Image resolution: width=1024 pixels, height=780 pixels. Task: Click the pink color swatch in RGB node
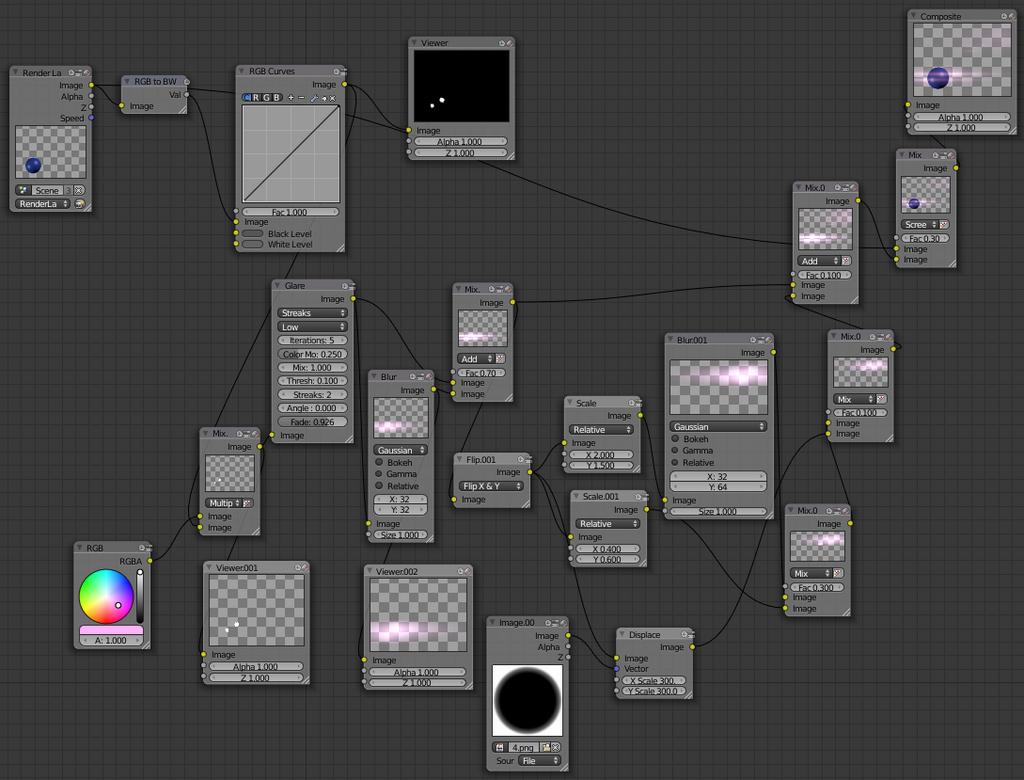click(111, 630)
